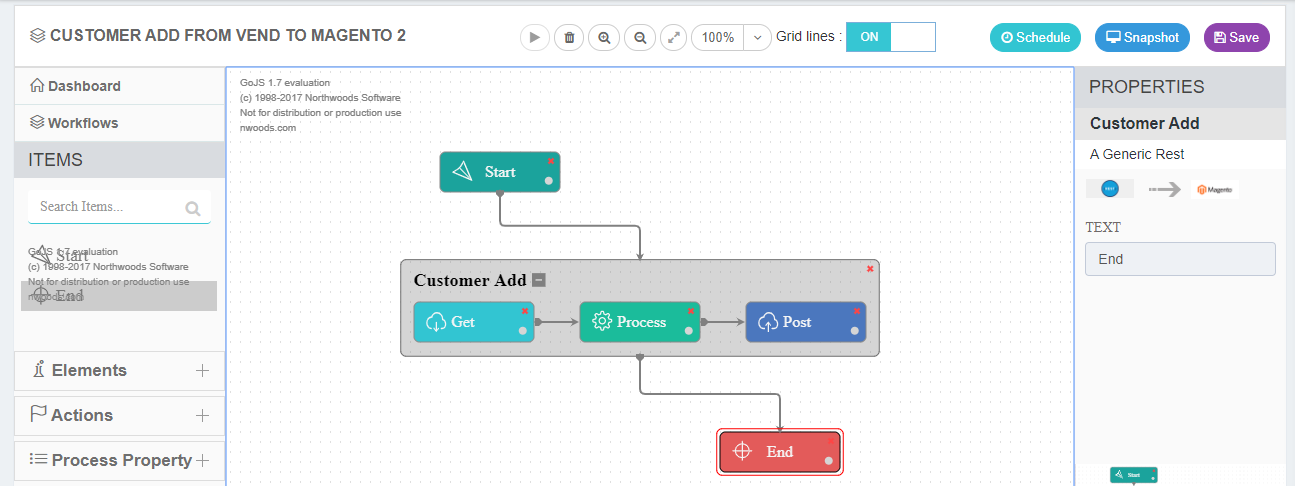Click the Post node cloud upload icon
The width and height of the screenshot is (1295, 486).
pyautogui.click(x=768, y=322)
